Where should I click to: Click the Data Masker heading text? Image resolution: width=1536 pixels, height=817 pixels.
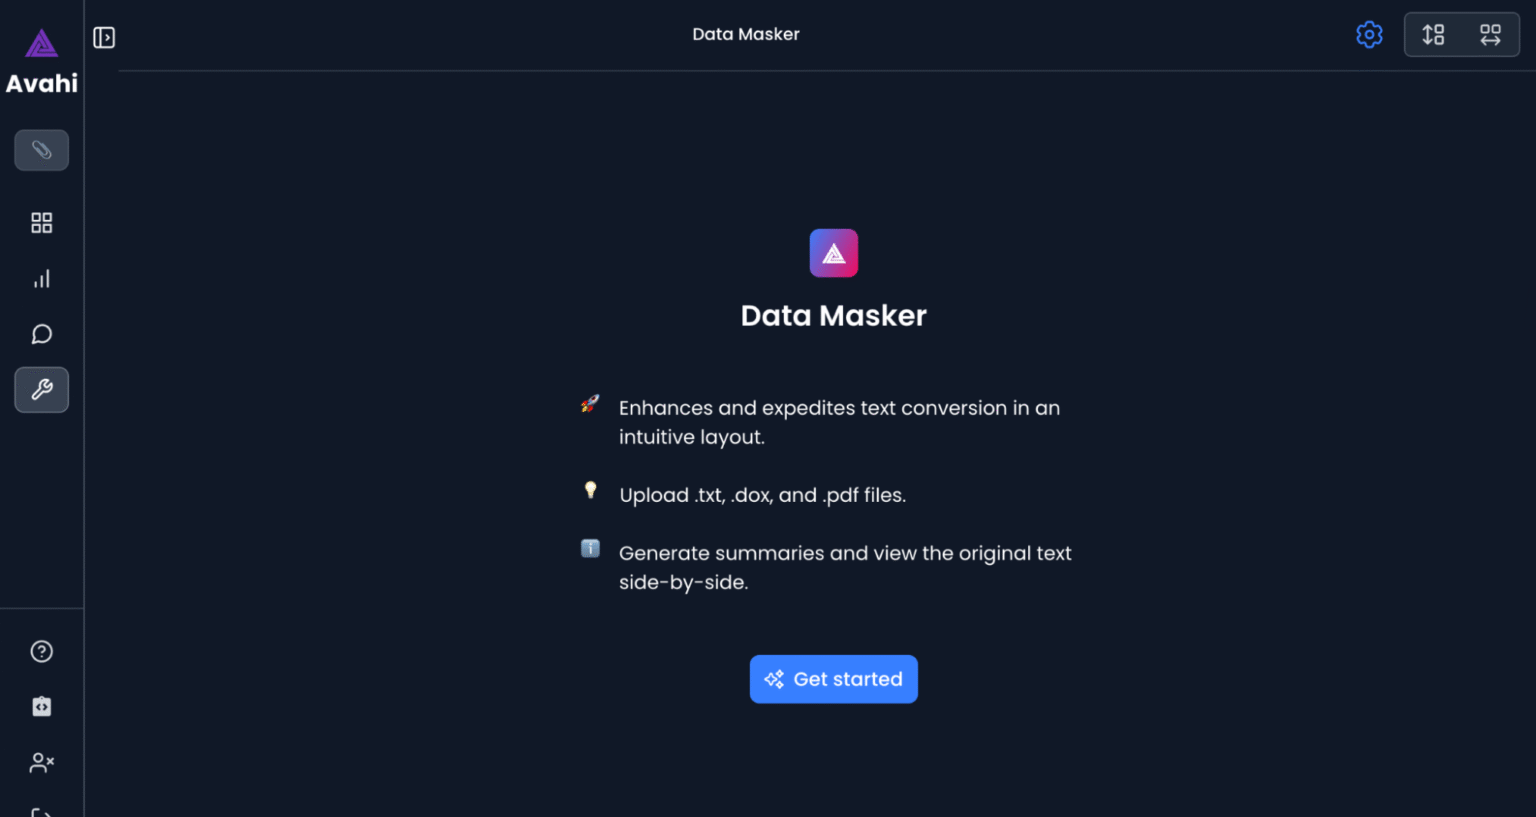(x=833, y=315)
